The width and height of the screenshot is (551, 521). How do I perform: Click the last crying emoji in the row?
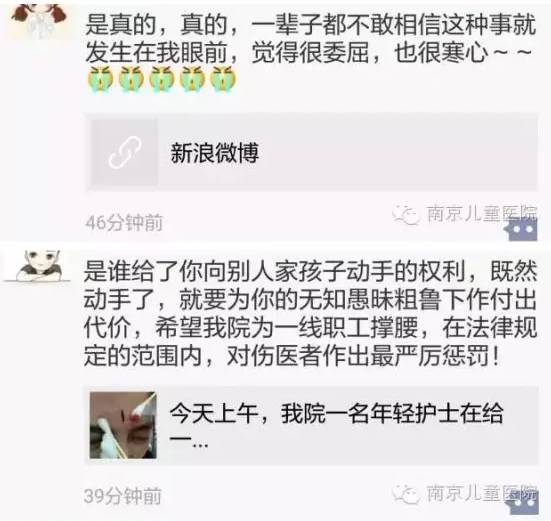point(223,78)
